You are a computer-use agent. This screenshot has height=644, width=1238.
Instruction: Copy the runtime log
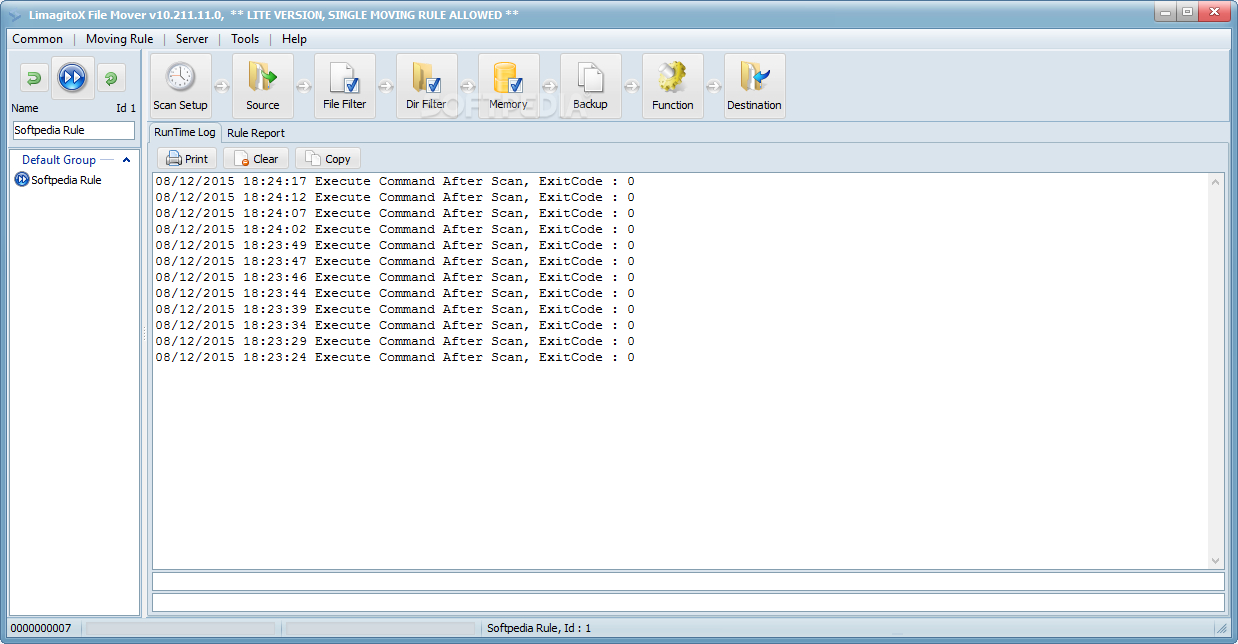[x=328, y=159]
